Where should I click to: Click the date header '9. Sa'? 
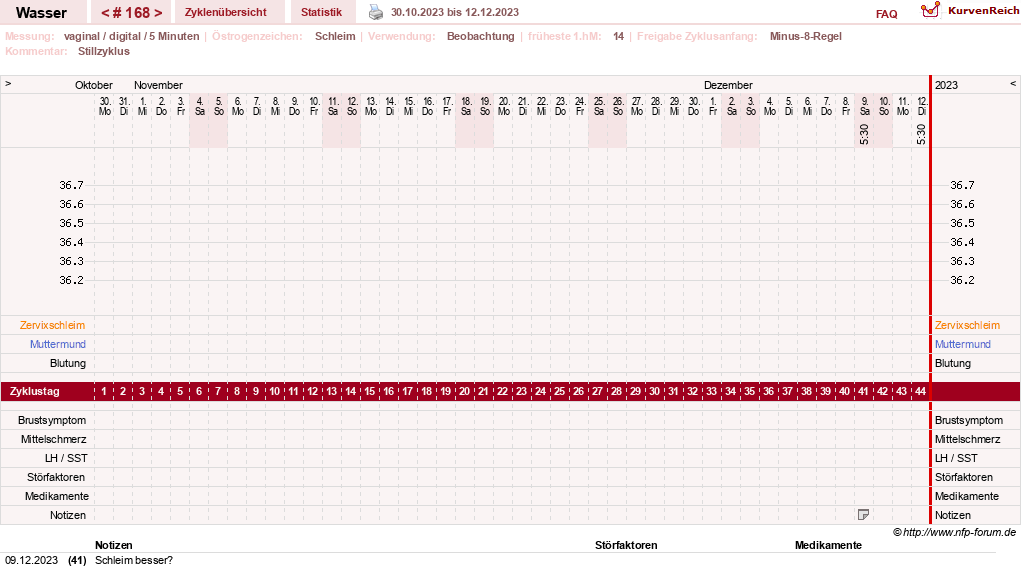pyautogui.click(x=864, y=106)
